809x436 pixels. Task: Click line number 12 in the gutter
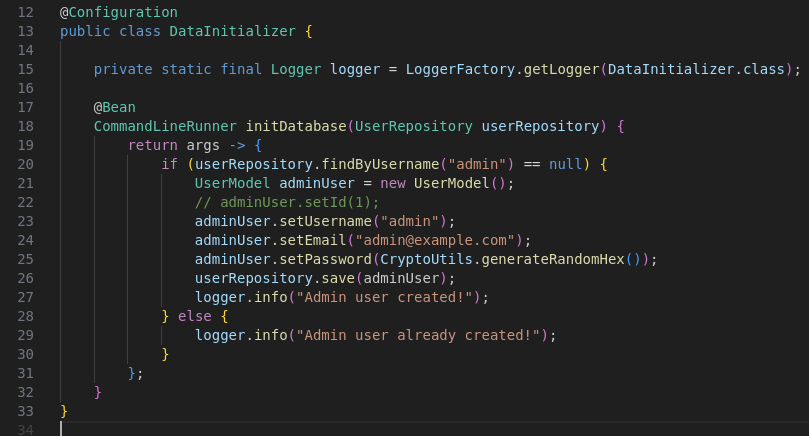25,12
